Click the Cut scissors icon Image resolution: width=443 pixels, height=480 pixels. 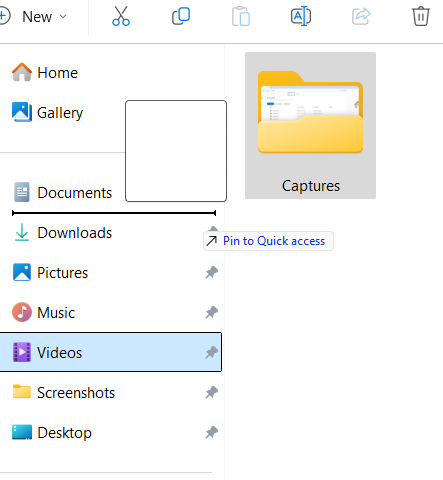[121, 16]
